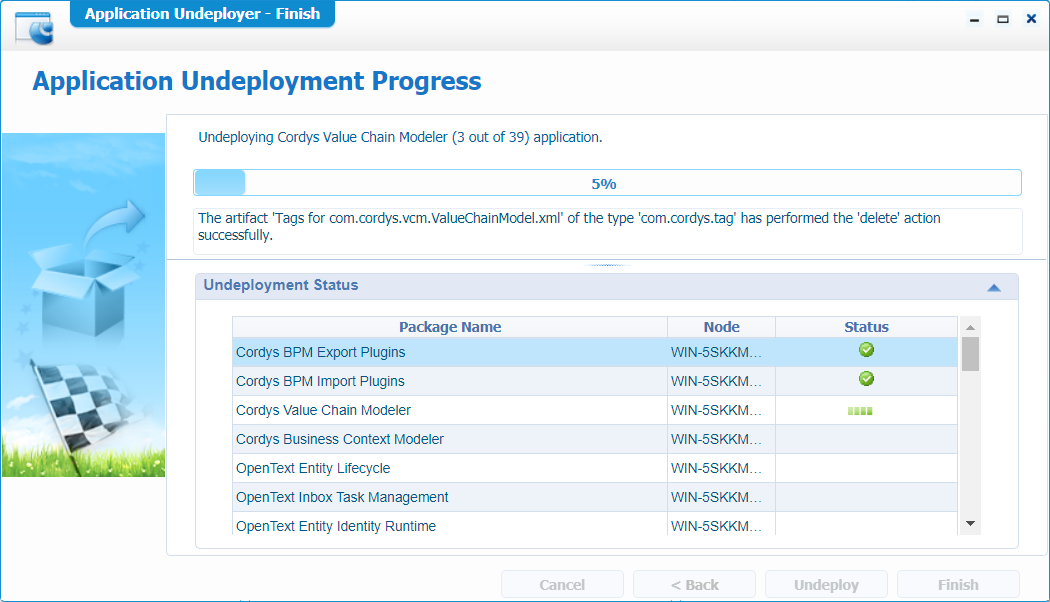Click the Finish button
The image size is (1050, 602).
click(x=958, y=585)
